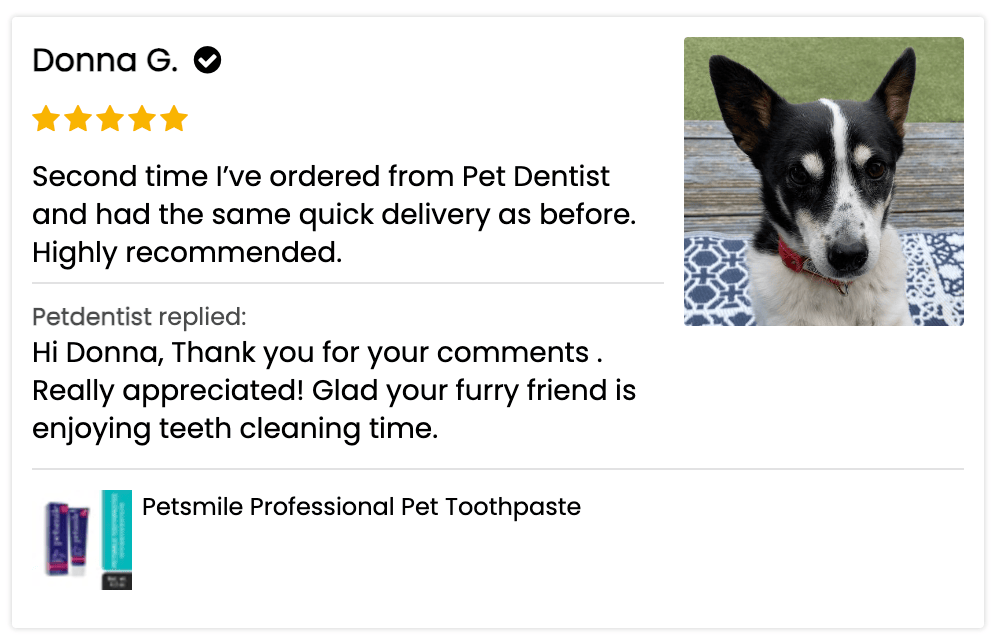Click the verified buyer checkmark badge
Viewport: 998px width, 636px height.
(207, 61)
